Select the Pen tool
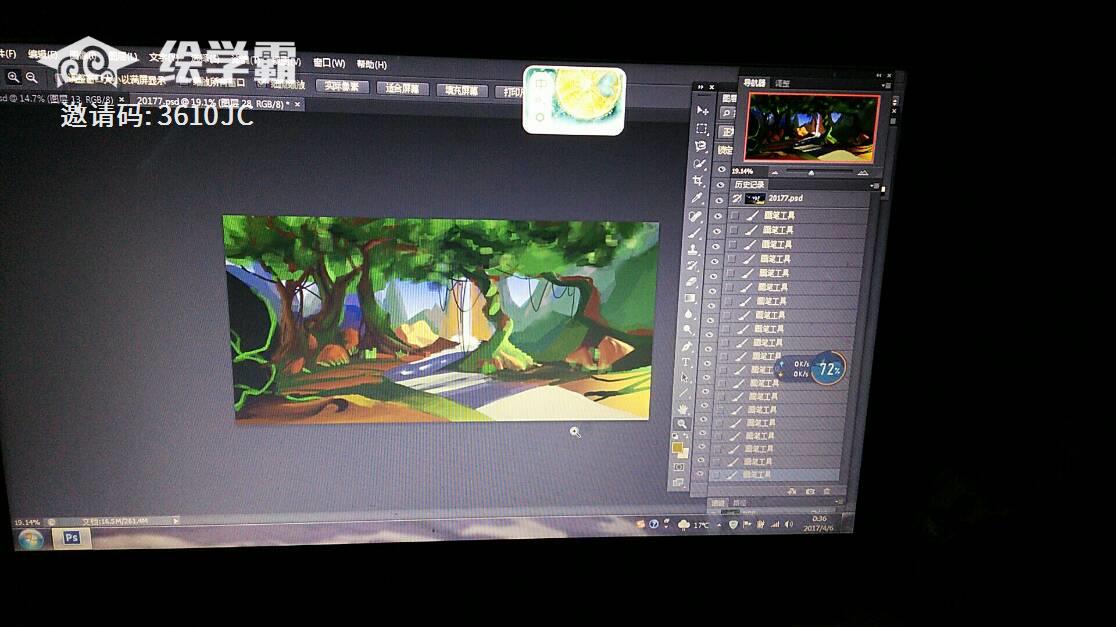Image resolution: width=1116 pixels, height=627 pixels. click(x=687, y=346)
